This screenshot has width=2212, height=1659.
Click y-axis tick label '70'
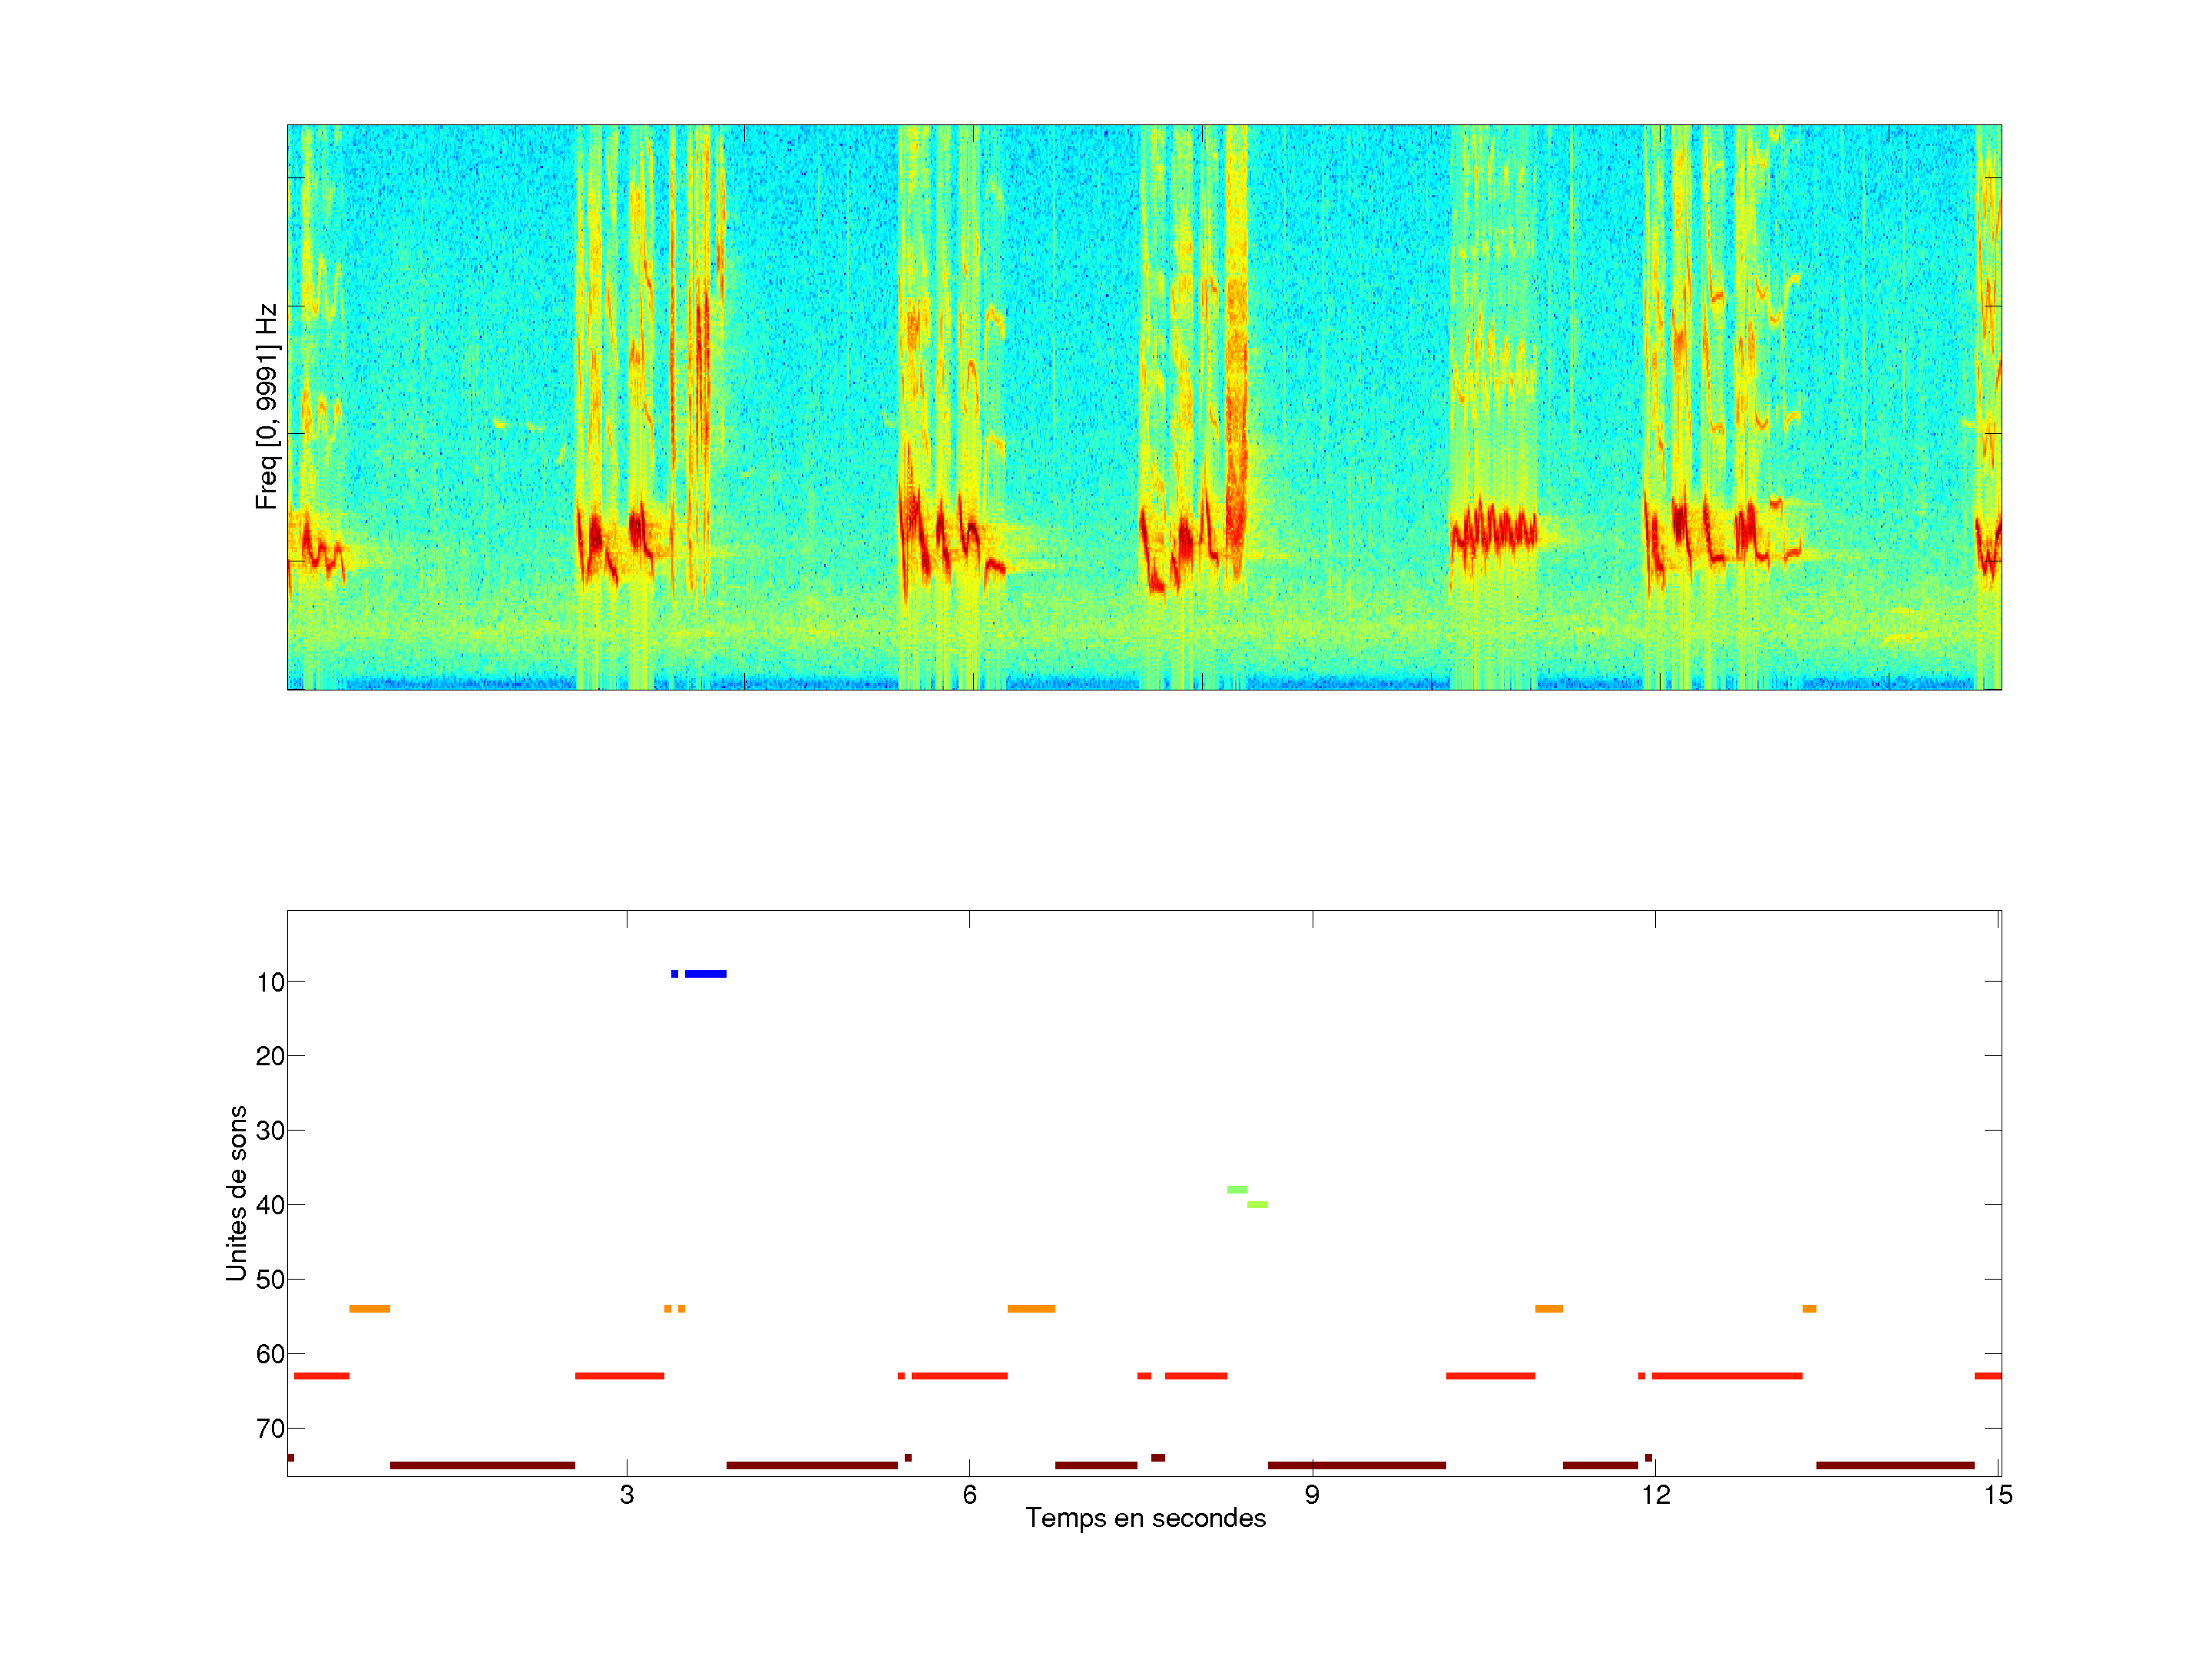[x=270, y=1429]
